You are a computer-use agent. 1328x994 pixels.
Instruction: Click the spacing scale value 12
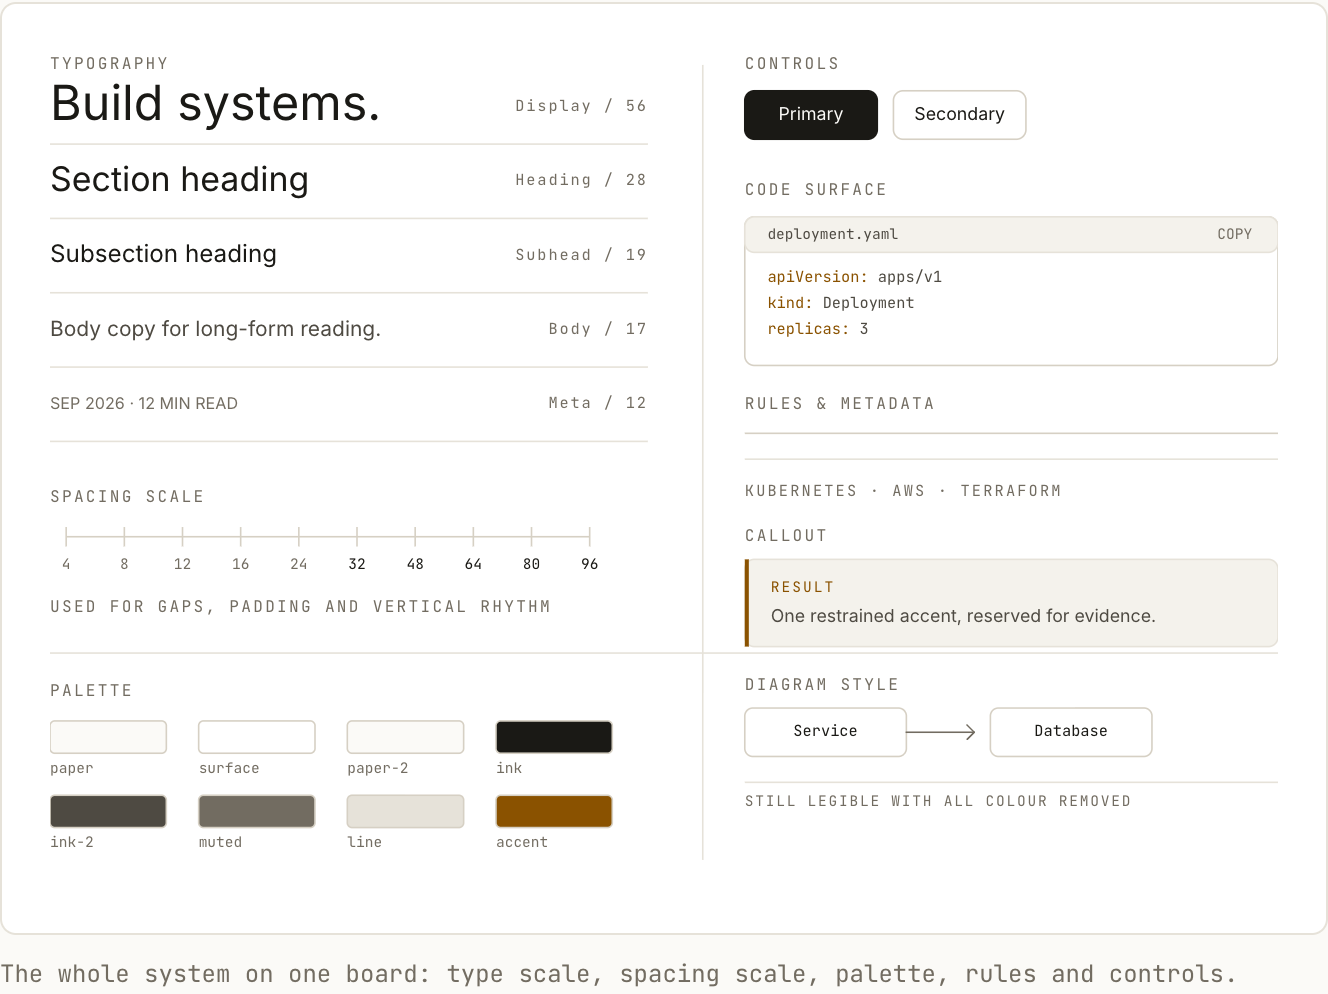click(x=182, y=564)
